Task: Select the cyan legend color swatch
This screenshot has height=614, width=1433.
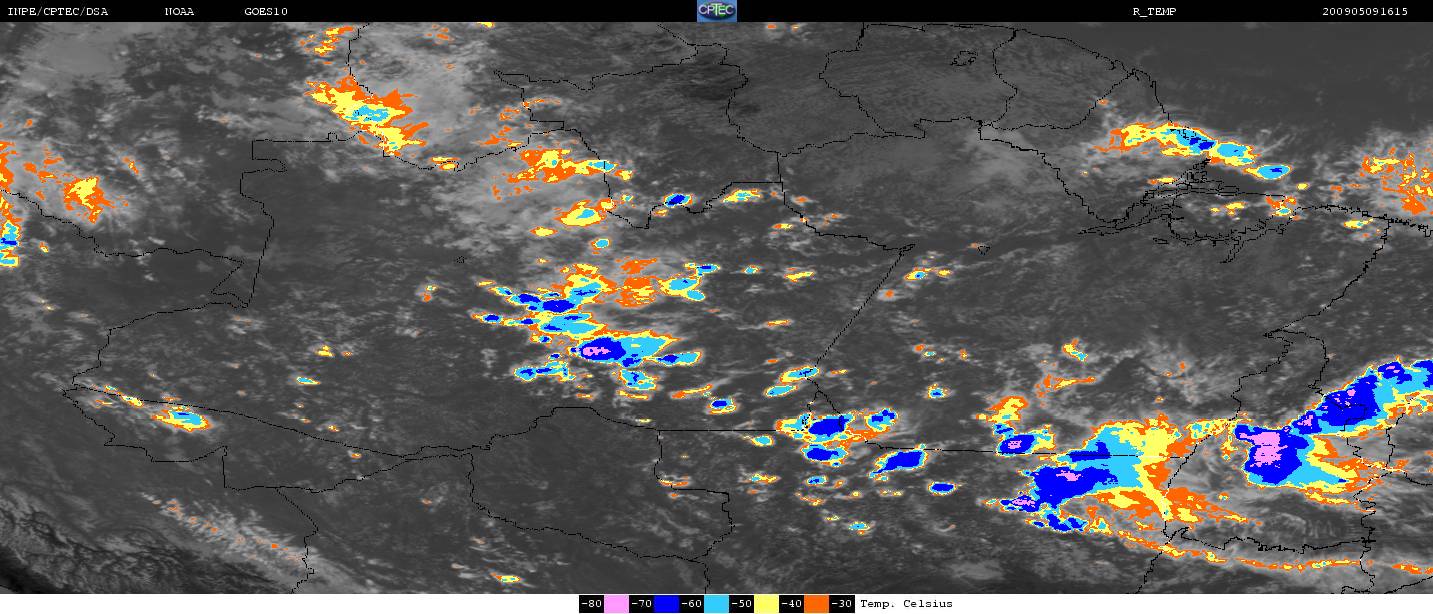Action: coord(716,604)
